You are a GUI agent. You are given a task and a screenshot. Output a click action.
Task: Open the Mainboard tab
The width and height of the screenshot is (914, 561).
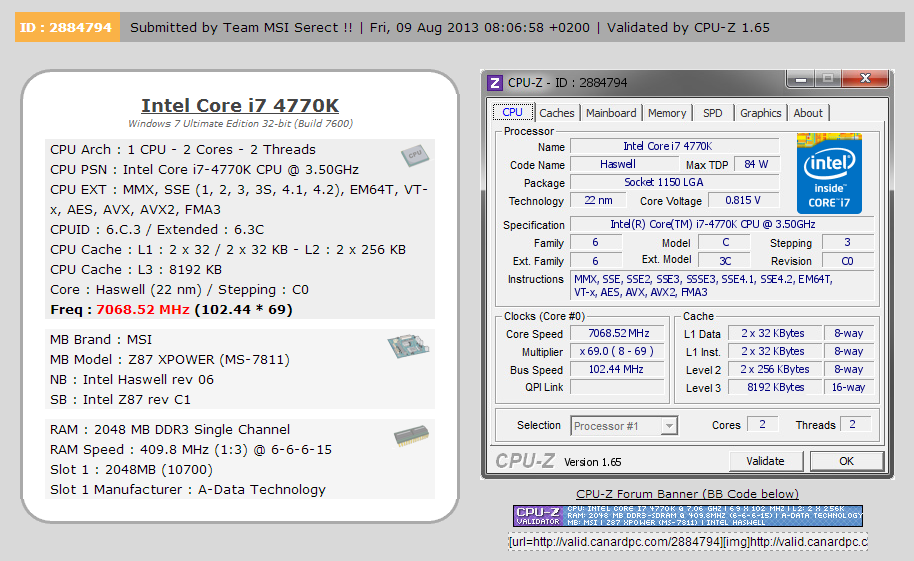[611, 113]
